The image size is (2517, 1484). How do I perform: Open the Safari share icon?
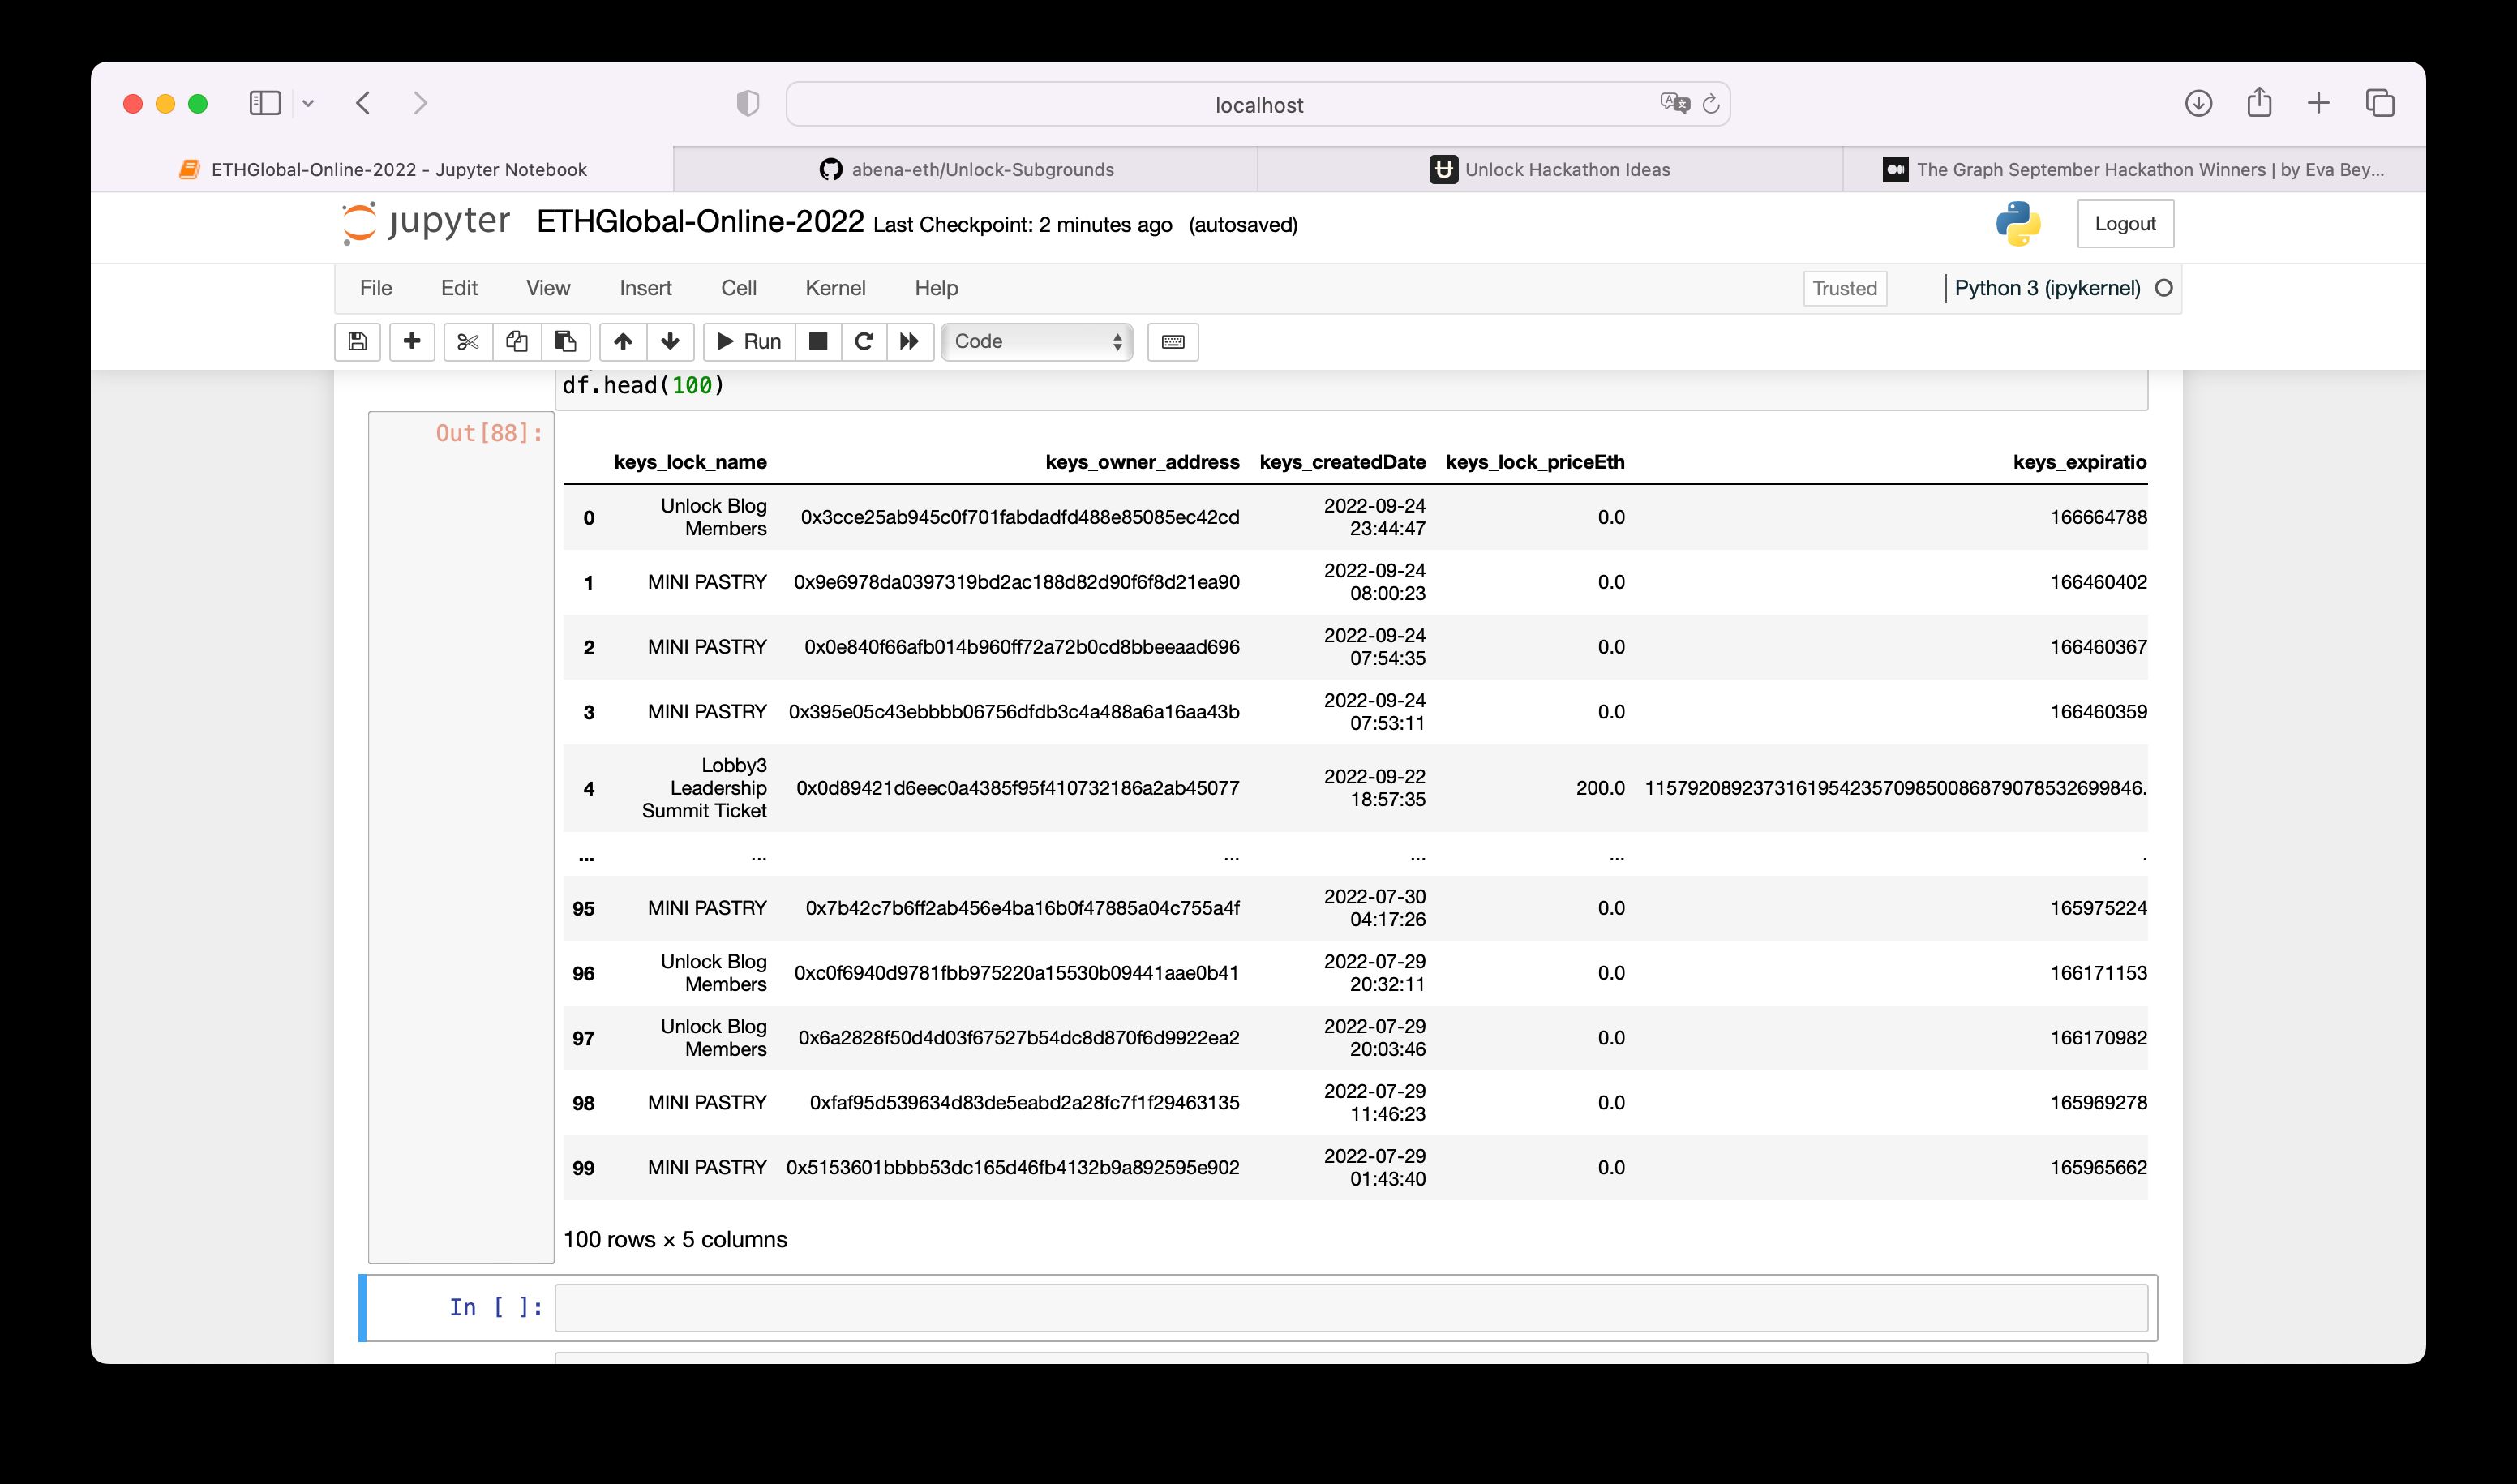point(2259,102)
